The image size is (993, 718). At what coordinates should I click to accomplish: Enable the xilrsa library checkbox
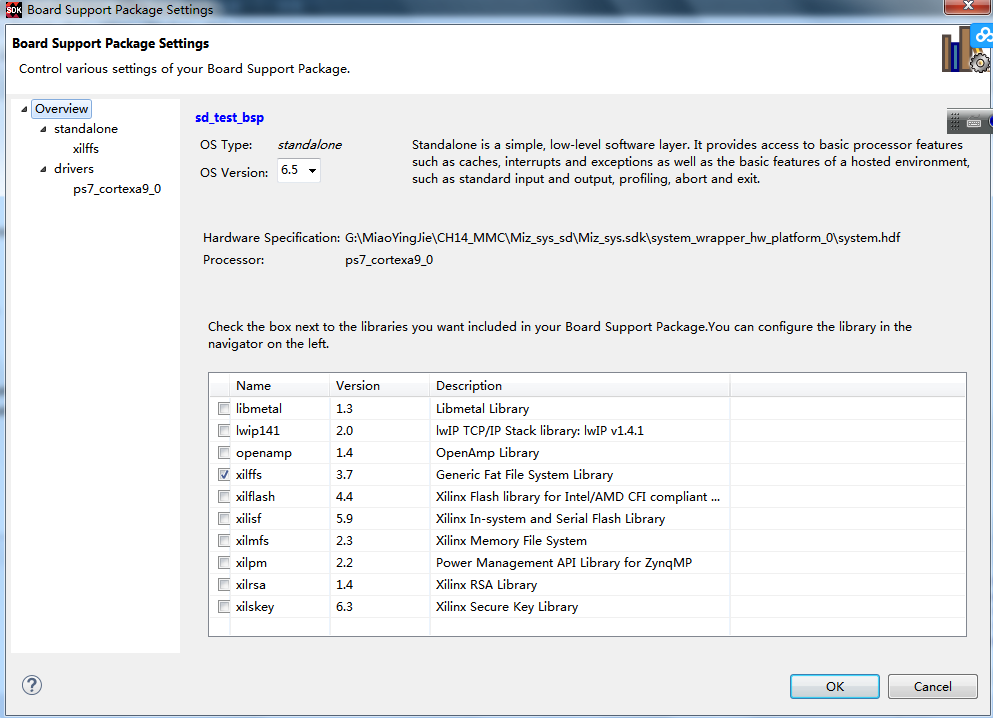pos(224,584)
